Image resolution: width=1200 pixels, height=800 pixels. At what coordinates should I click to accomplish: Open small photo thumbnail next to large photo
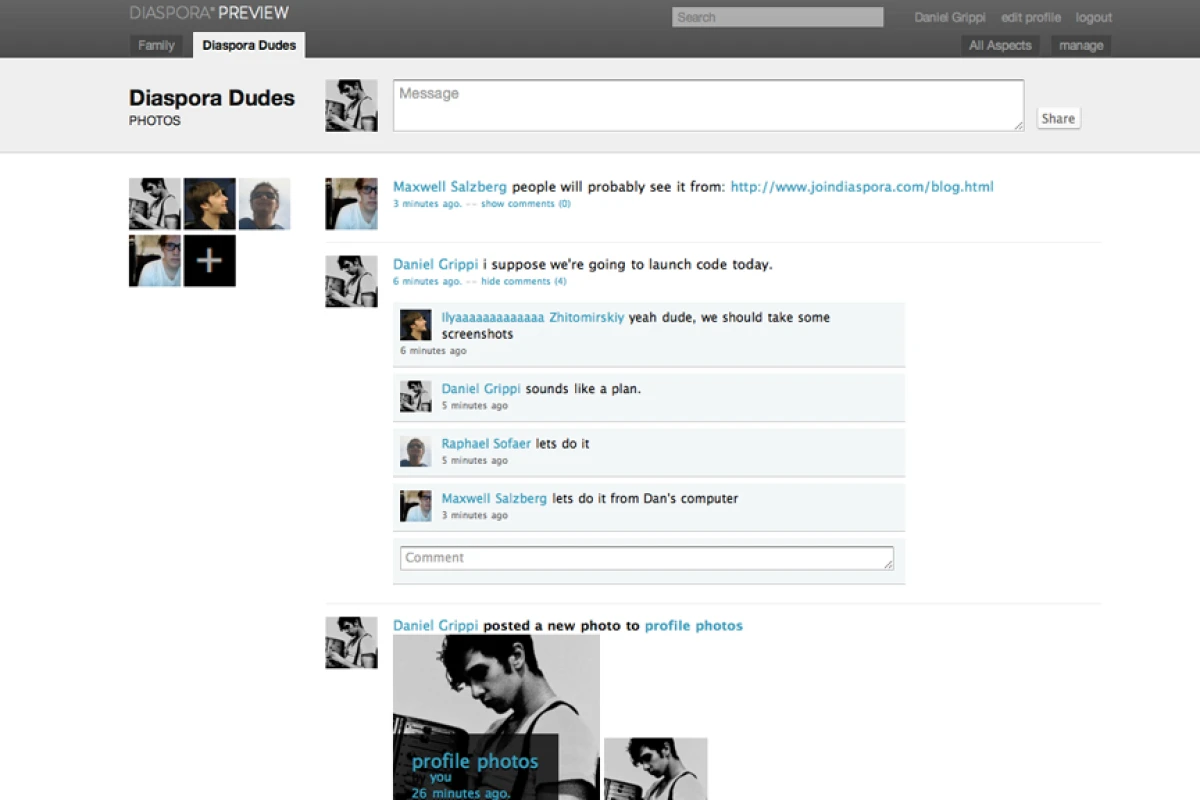tap(656, 769)
